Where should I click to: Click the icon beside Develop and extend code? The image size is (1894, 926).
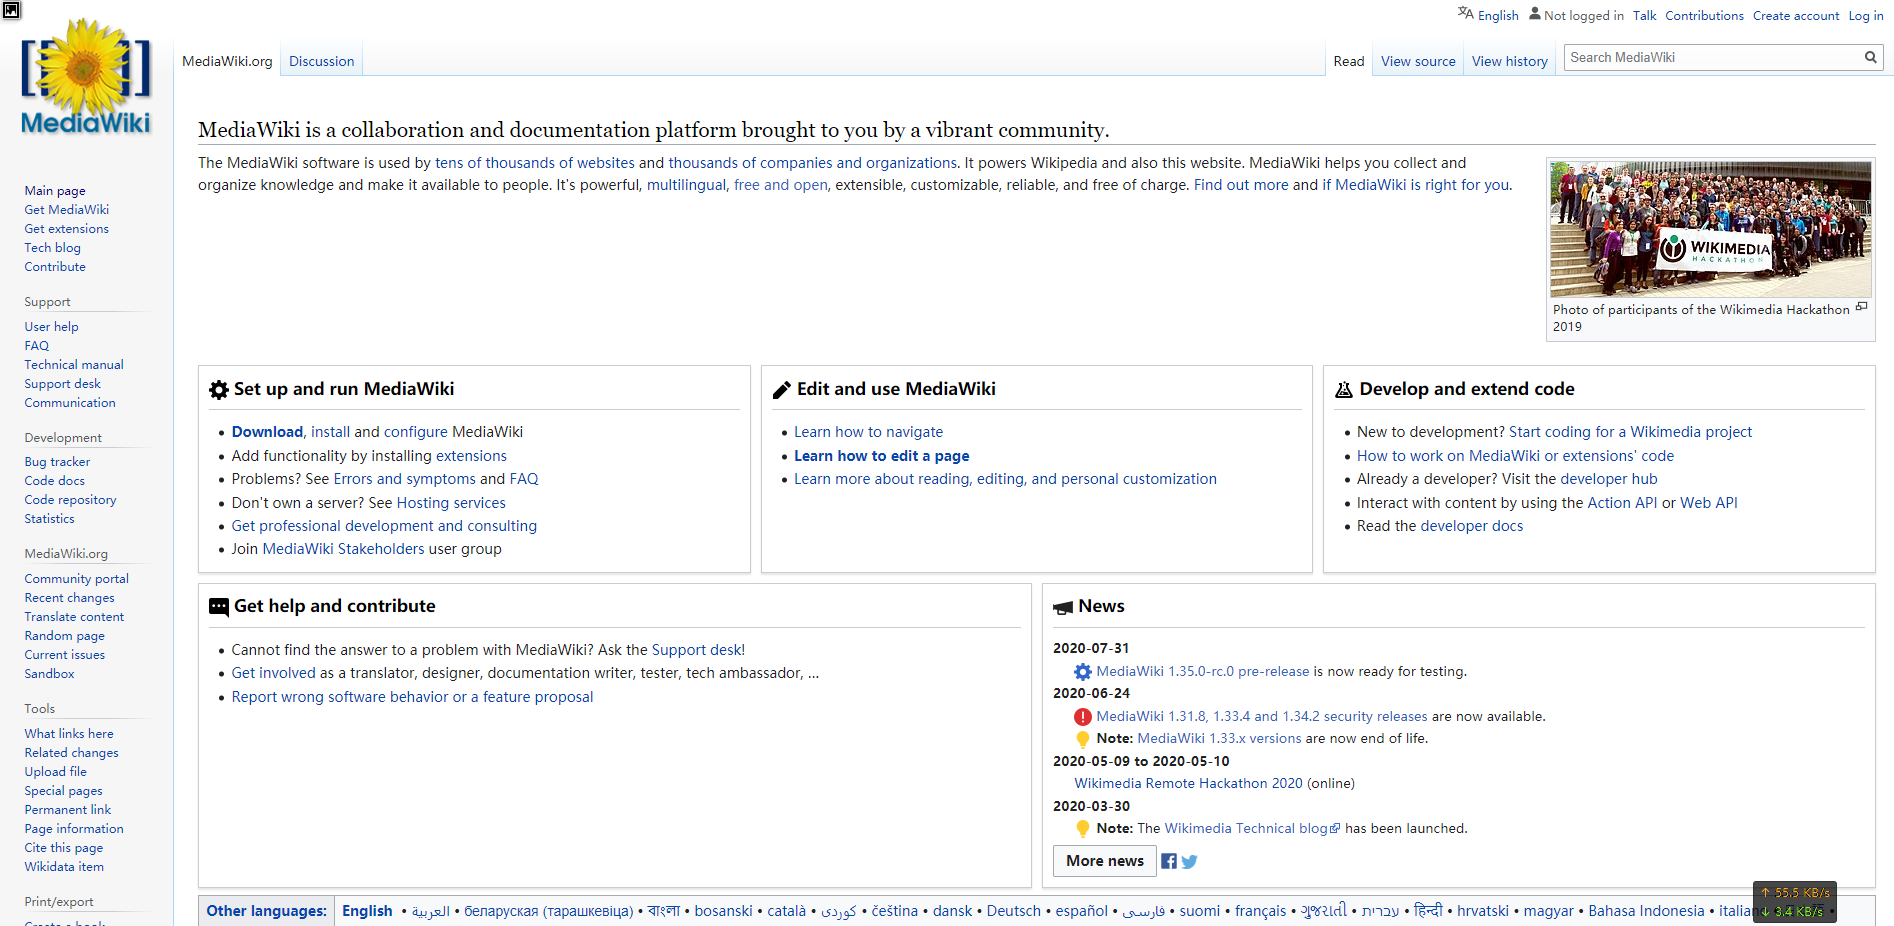[1344, 390]
